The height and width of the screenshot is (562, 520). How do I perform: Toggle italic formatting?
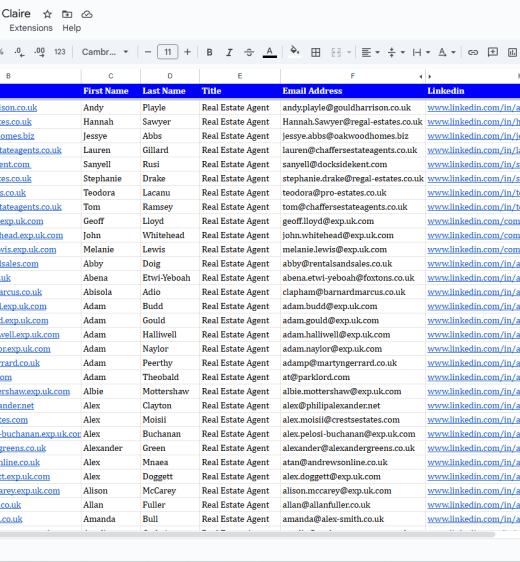(x=229, y=52)
